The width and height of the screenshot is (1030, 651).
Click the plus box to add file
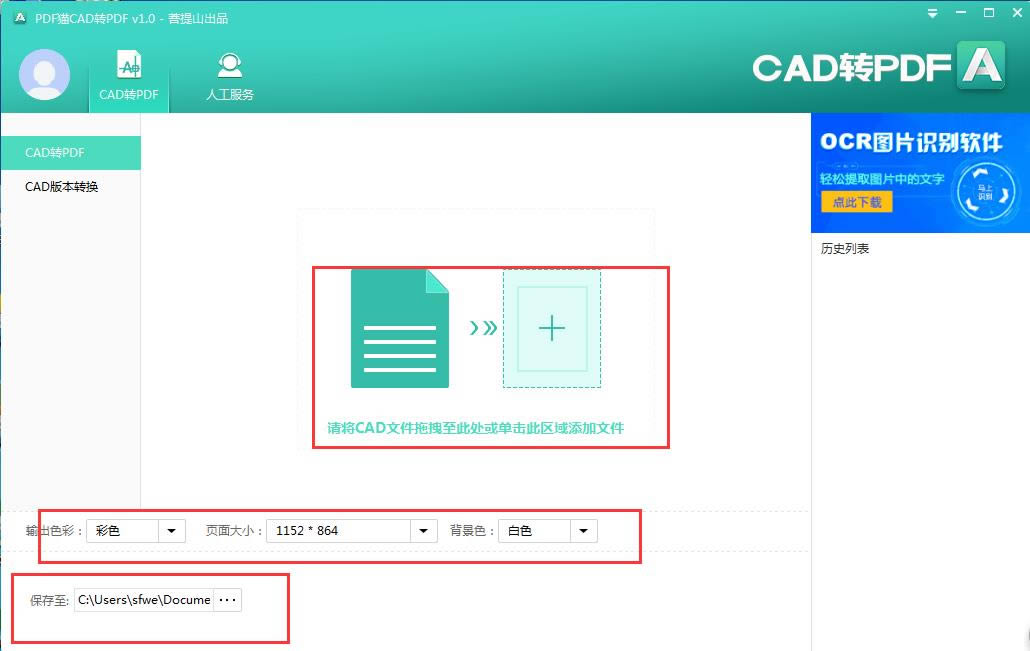552,328
